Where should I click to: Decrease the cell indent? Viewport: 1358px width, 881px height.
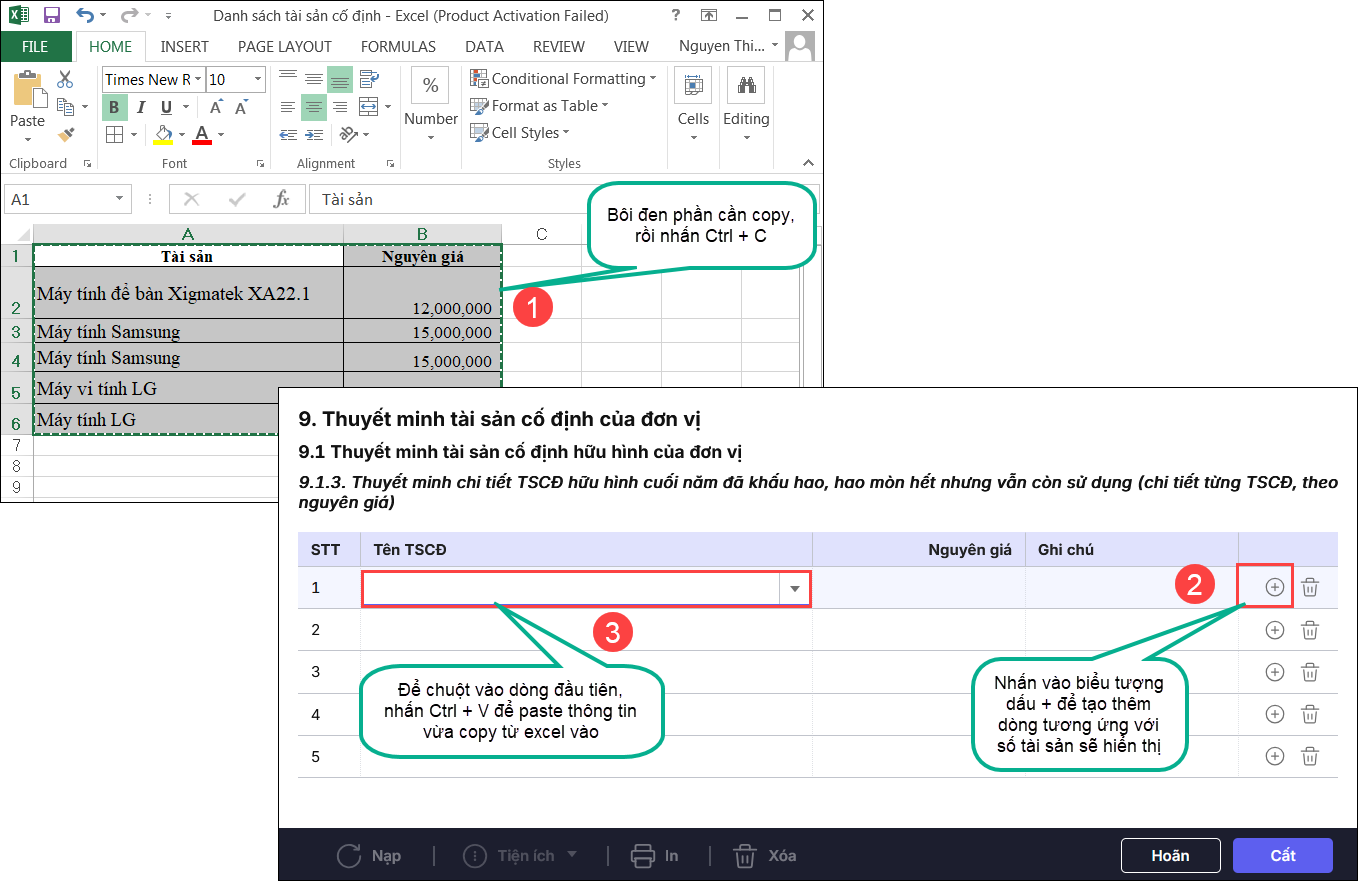(x=288, y=134)
